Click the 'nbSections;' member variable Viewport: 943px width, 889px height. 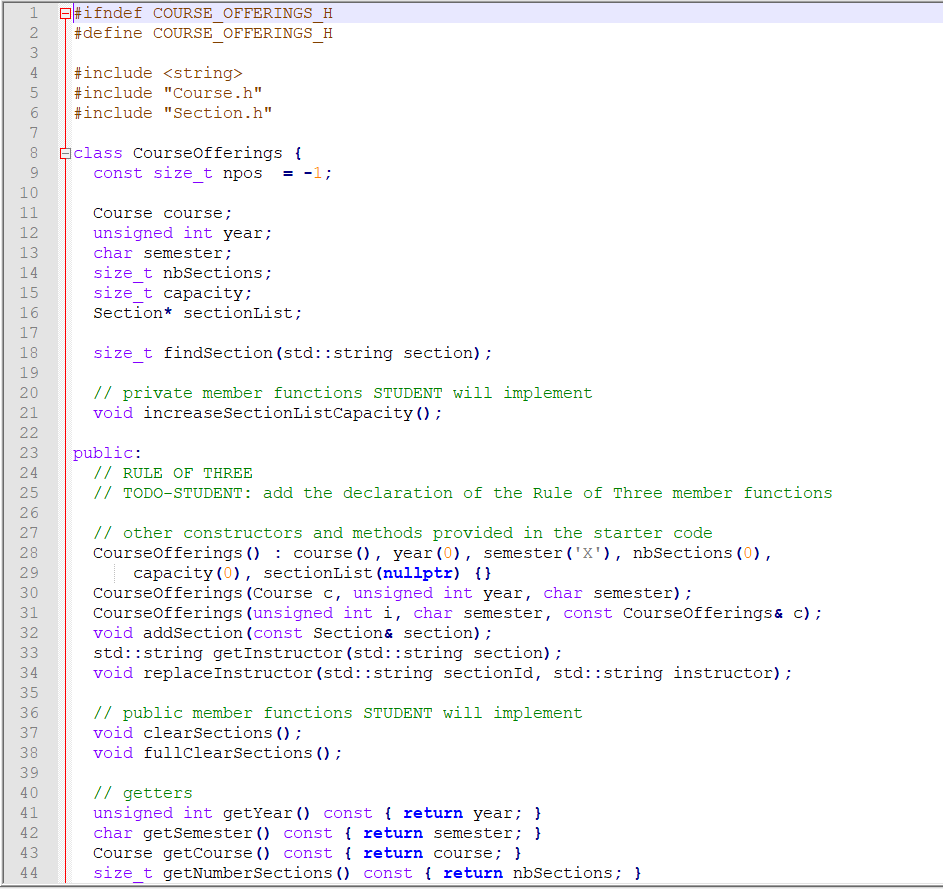[218, 273]
